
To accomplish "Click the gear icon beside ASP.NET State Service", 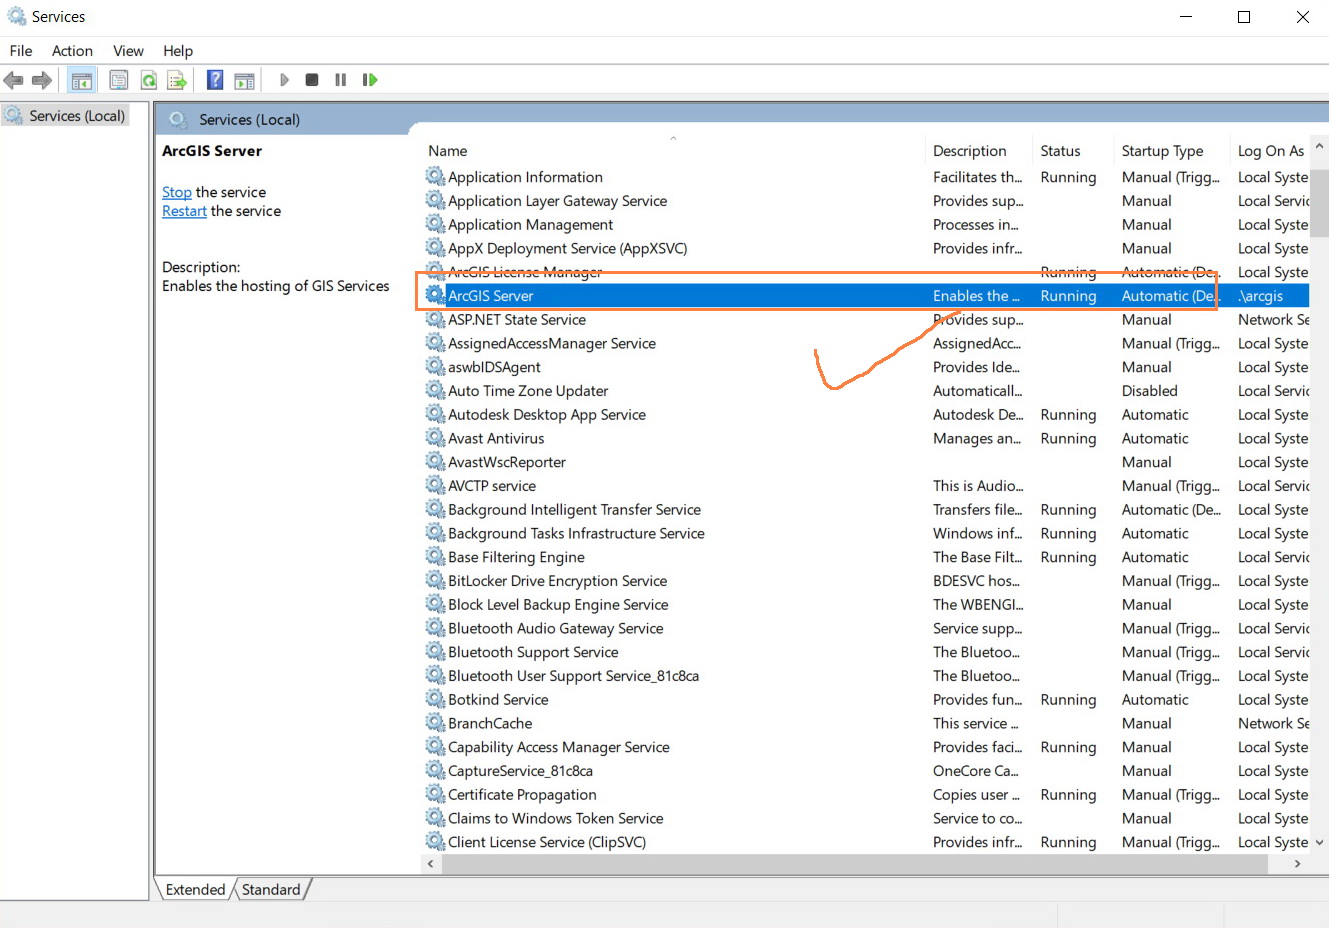I will 435,320.
